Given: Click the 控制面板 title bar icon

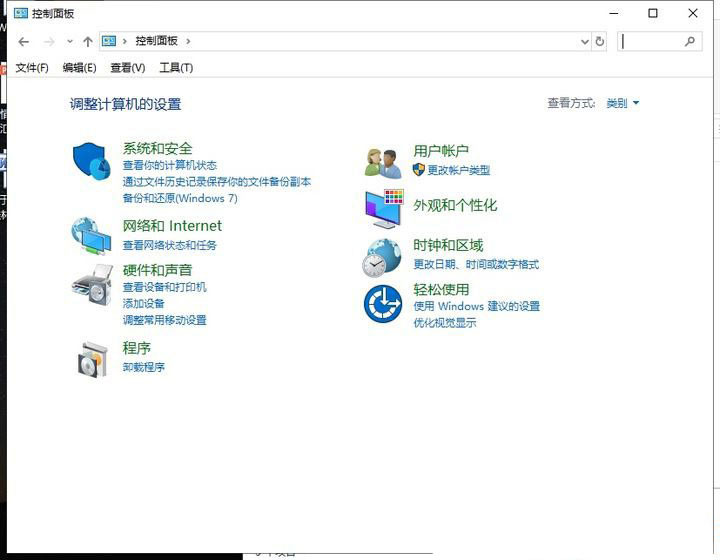Looking at the screenshot, I should (21, 13).
